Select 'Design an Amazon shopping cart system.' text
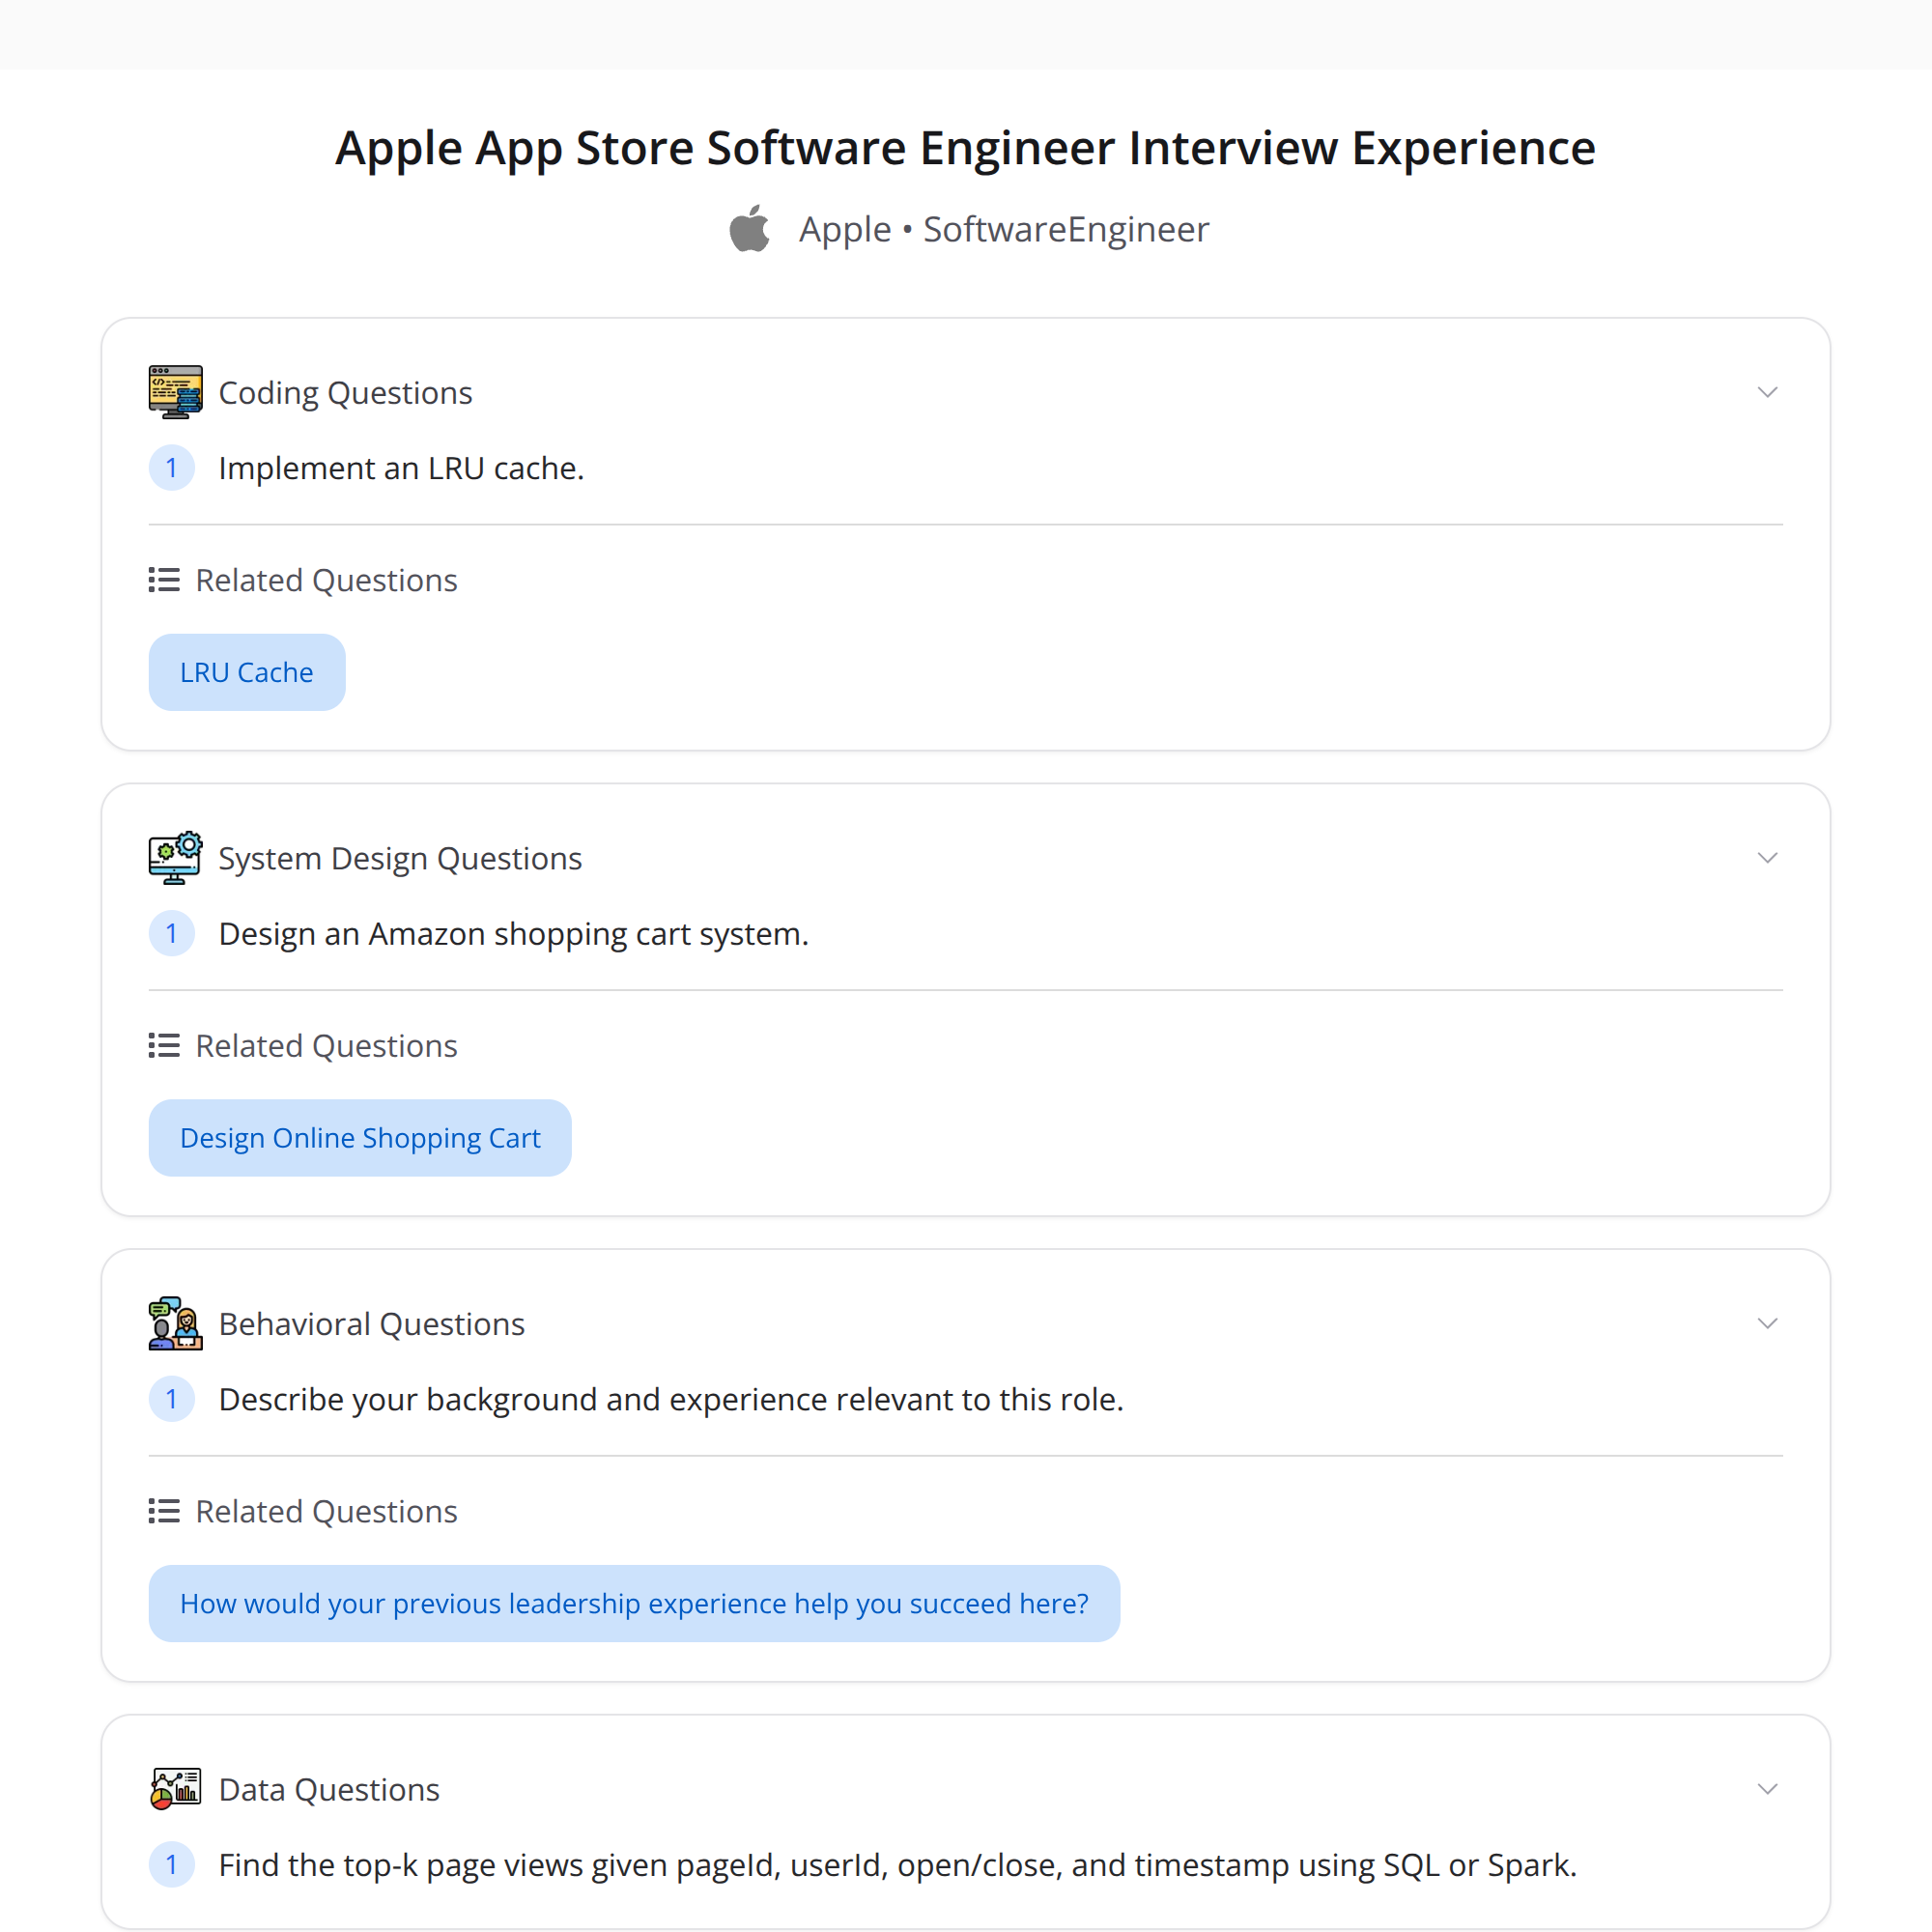This screenshot has width=1932, height=1932. 513,934
